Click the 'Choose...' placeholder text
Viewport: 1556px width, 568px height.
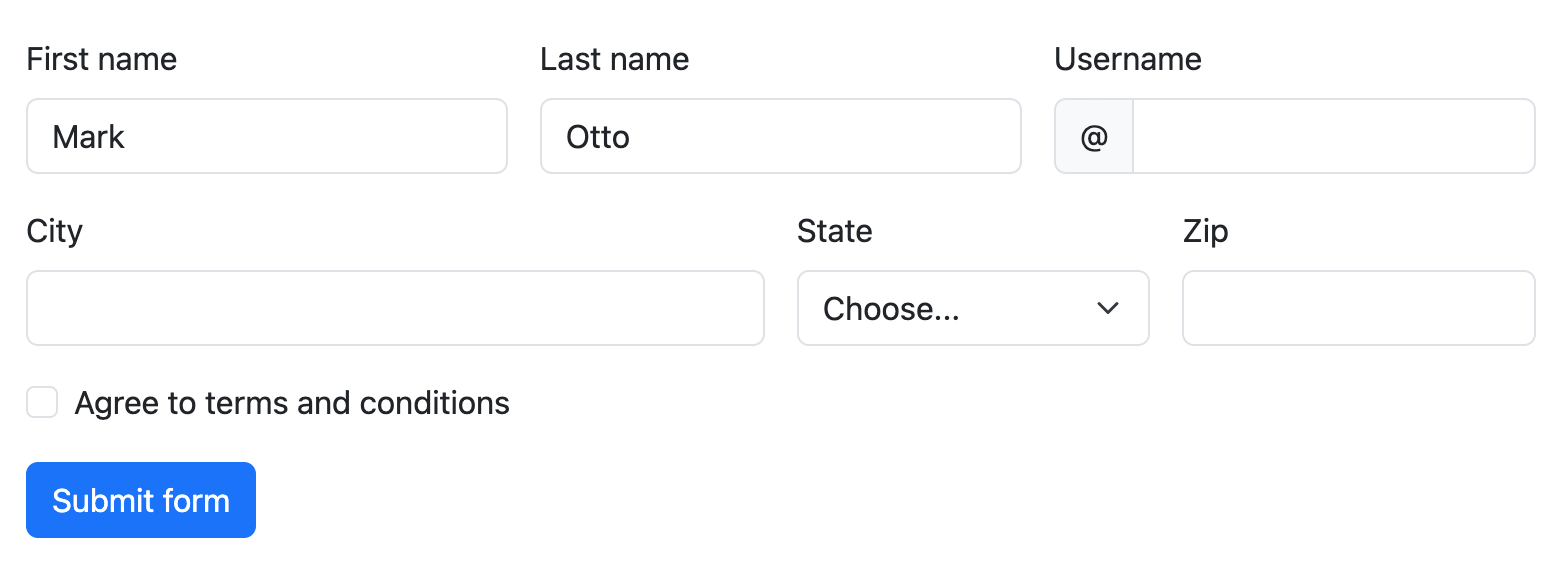pyautogui.click(x=891, y=309)
